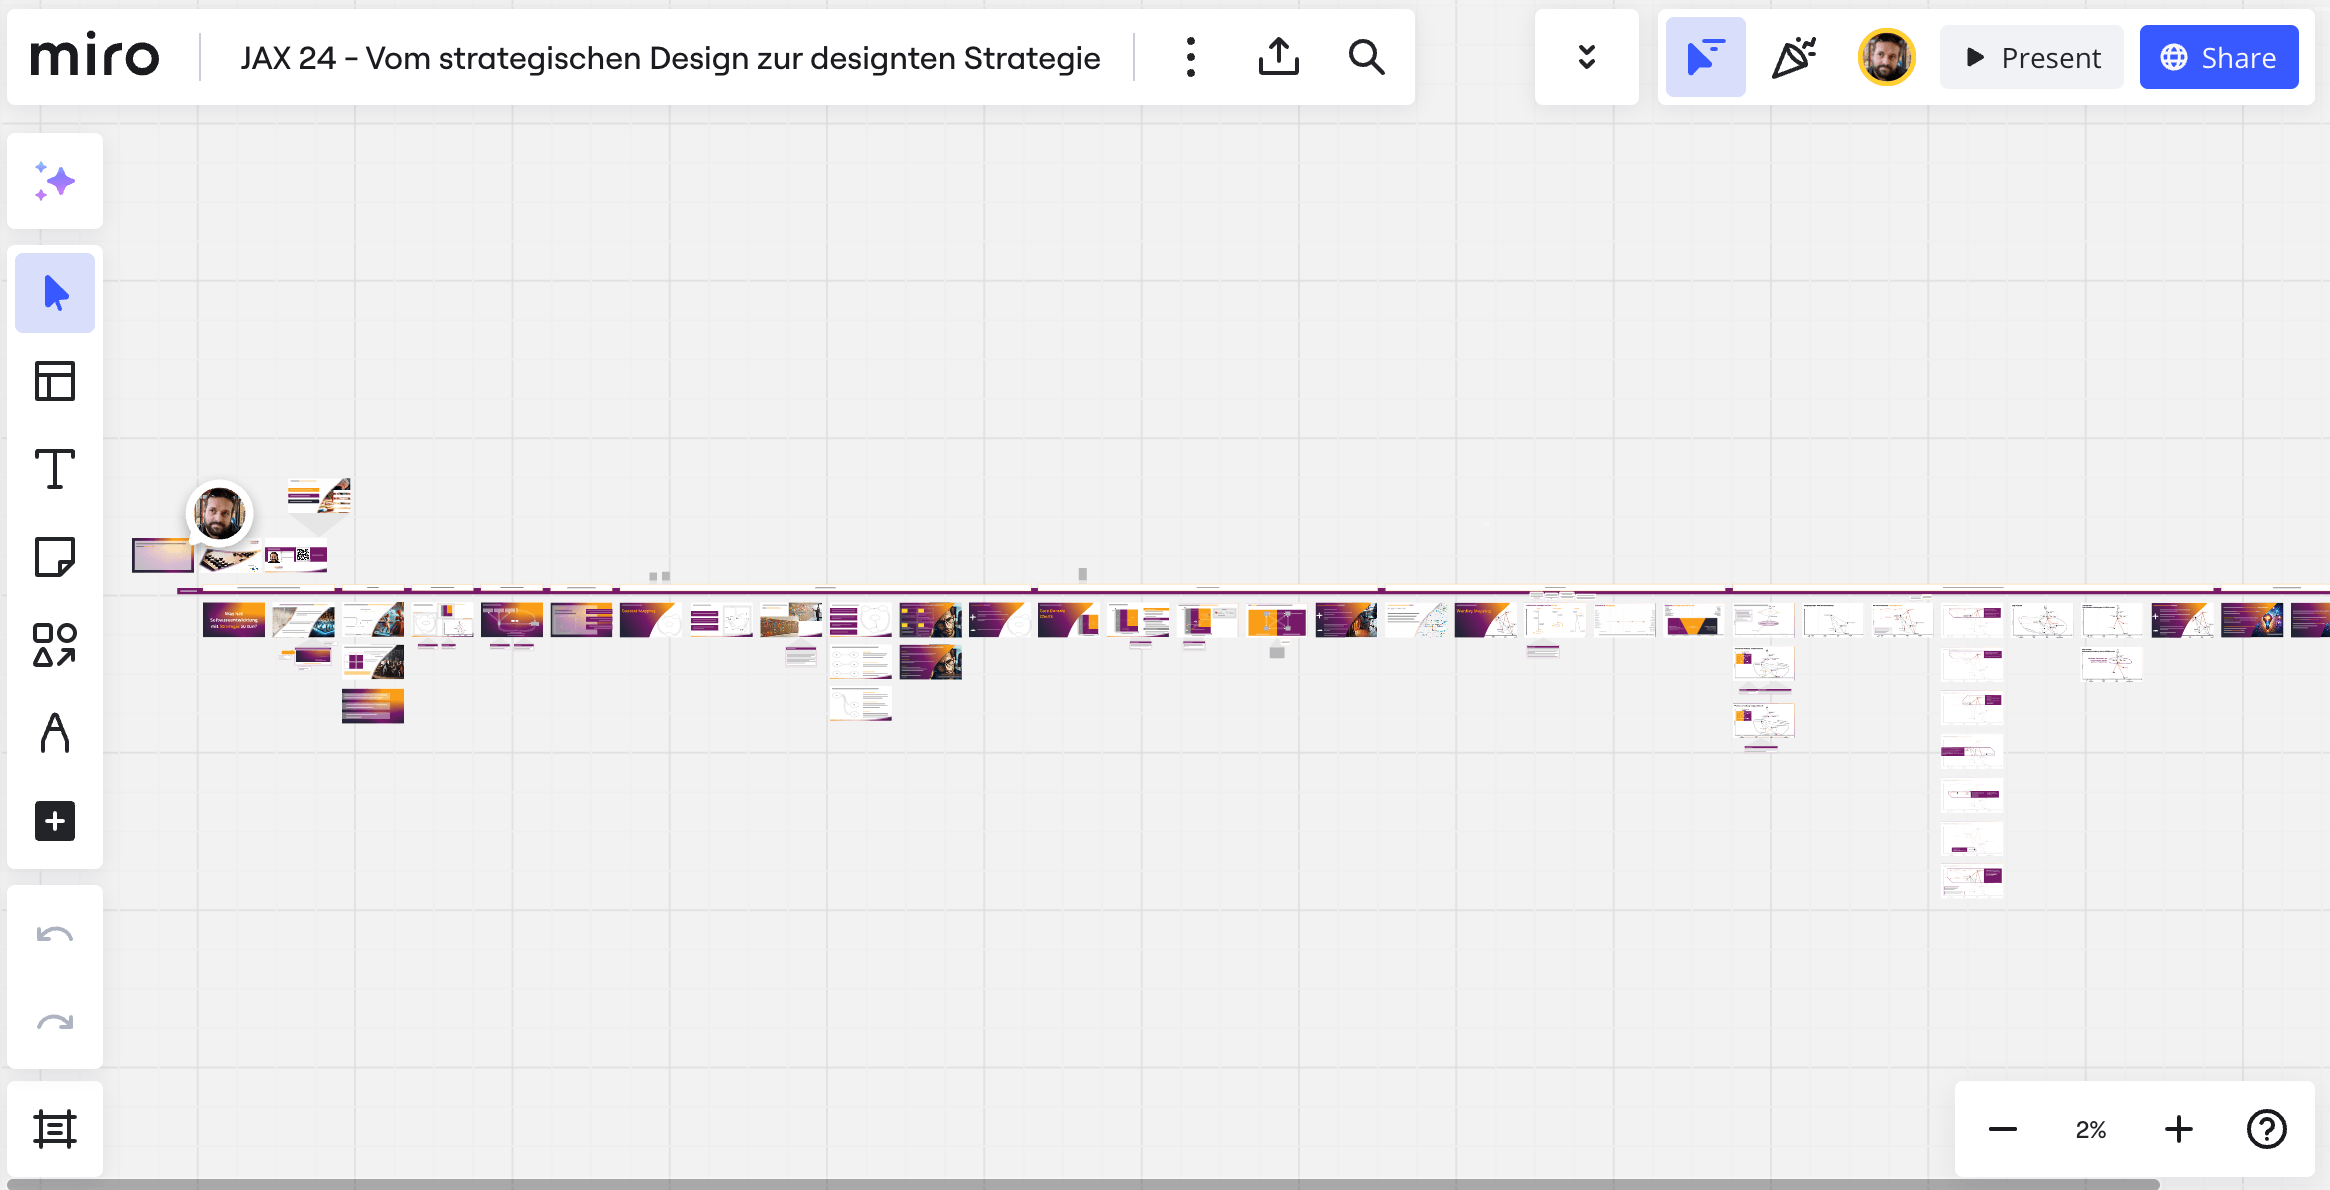Select the cursor selection tool
This screenshot has width=2330, height=1190.
click(x=55, y=293)
